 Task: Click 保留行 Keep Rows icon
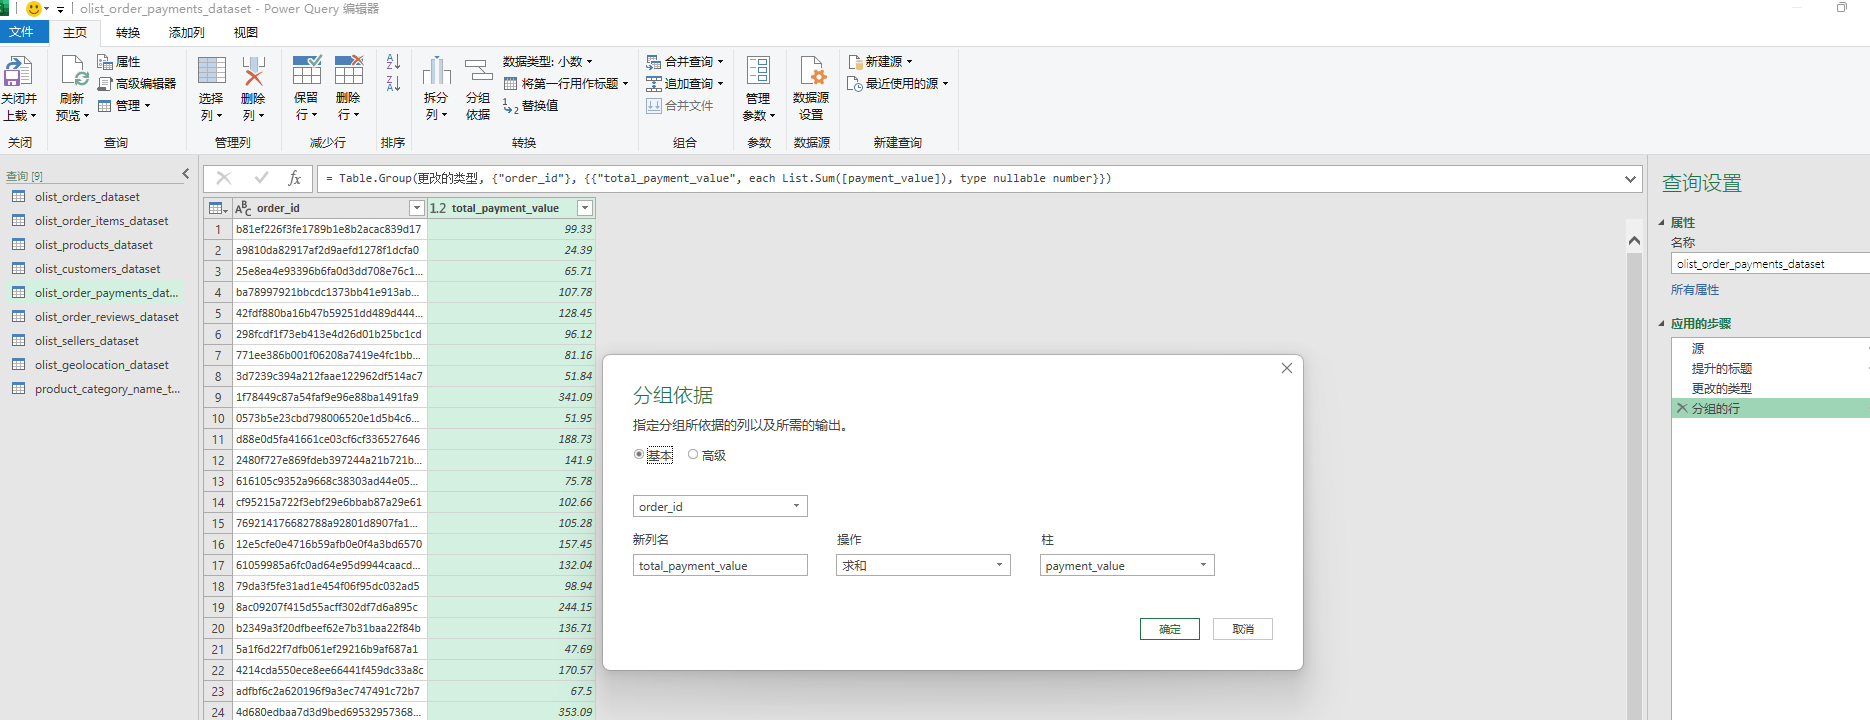pos(306,71)
